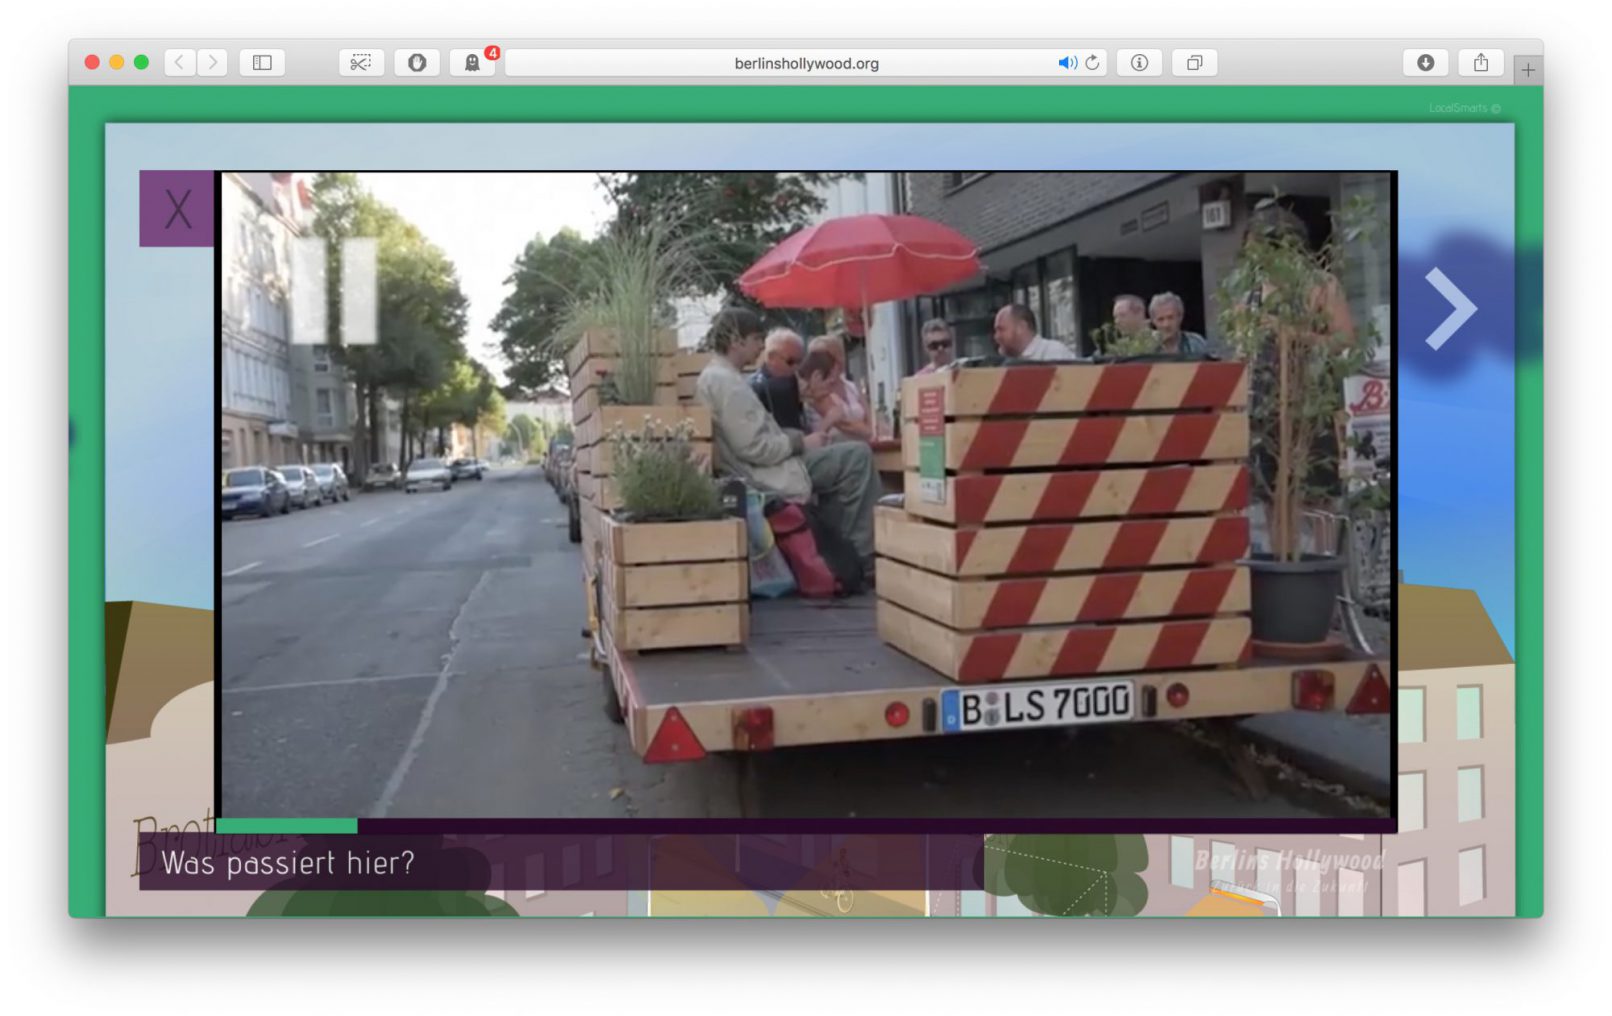Open the shield privacy extension
The height and width of the screenshot is (1016, 1612).
(417, 63)
